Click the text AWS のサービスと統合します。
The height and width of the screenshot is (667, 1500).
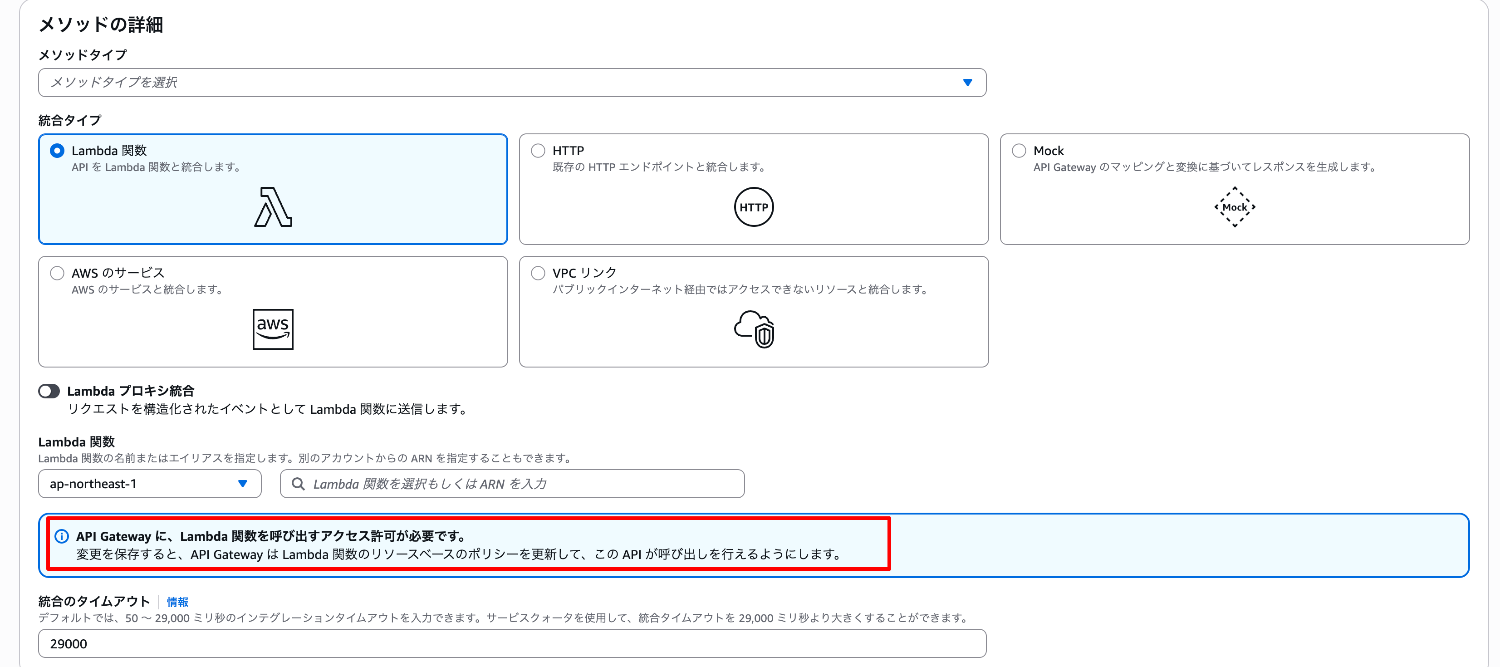(147, 289)
